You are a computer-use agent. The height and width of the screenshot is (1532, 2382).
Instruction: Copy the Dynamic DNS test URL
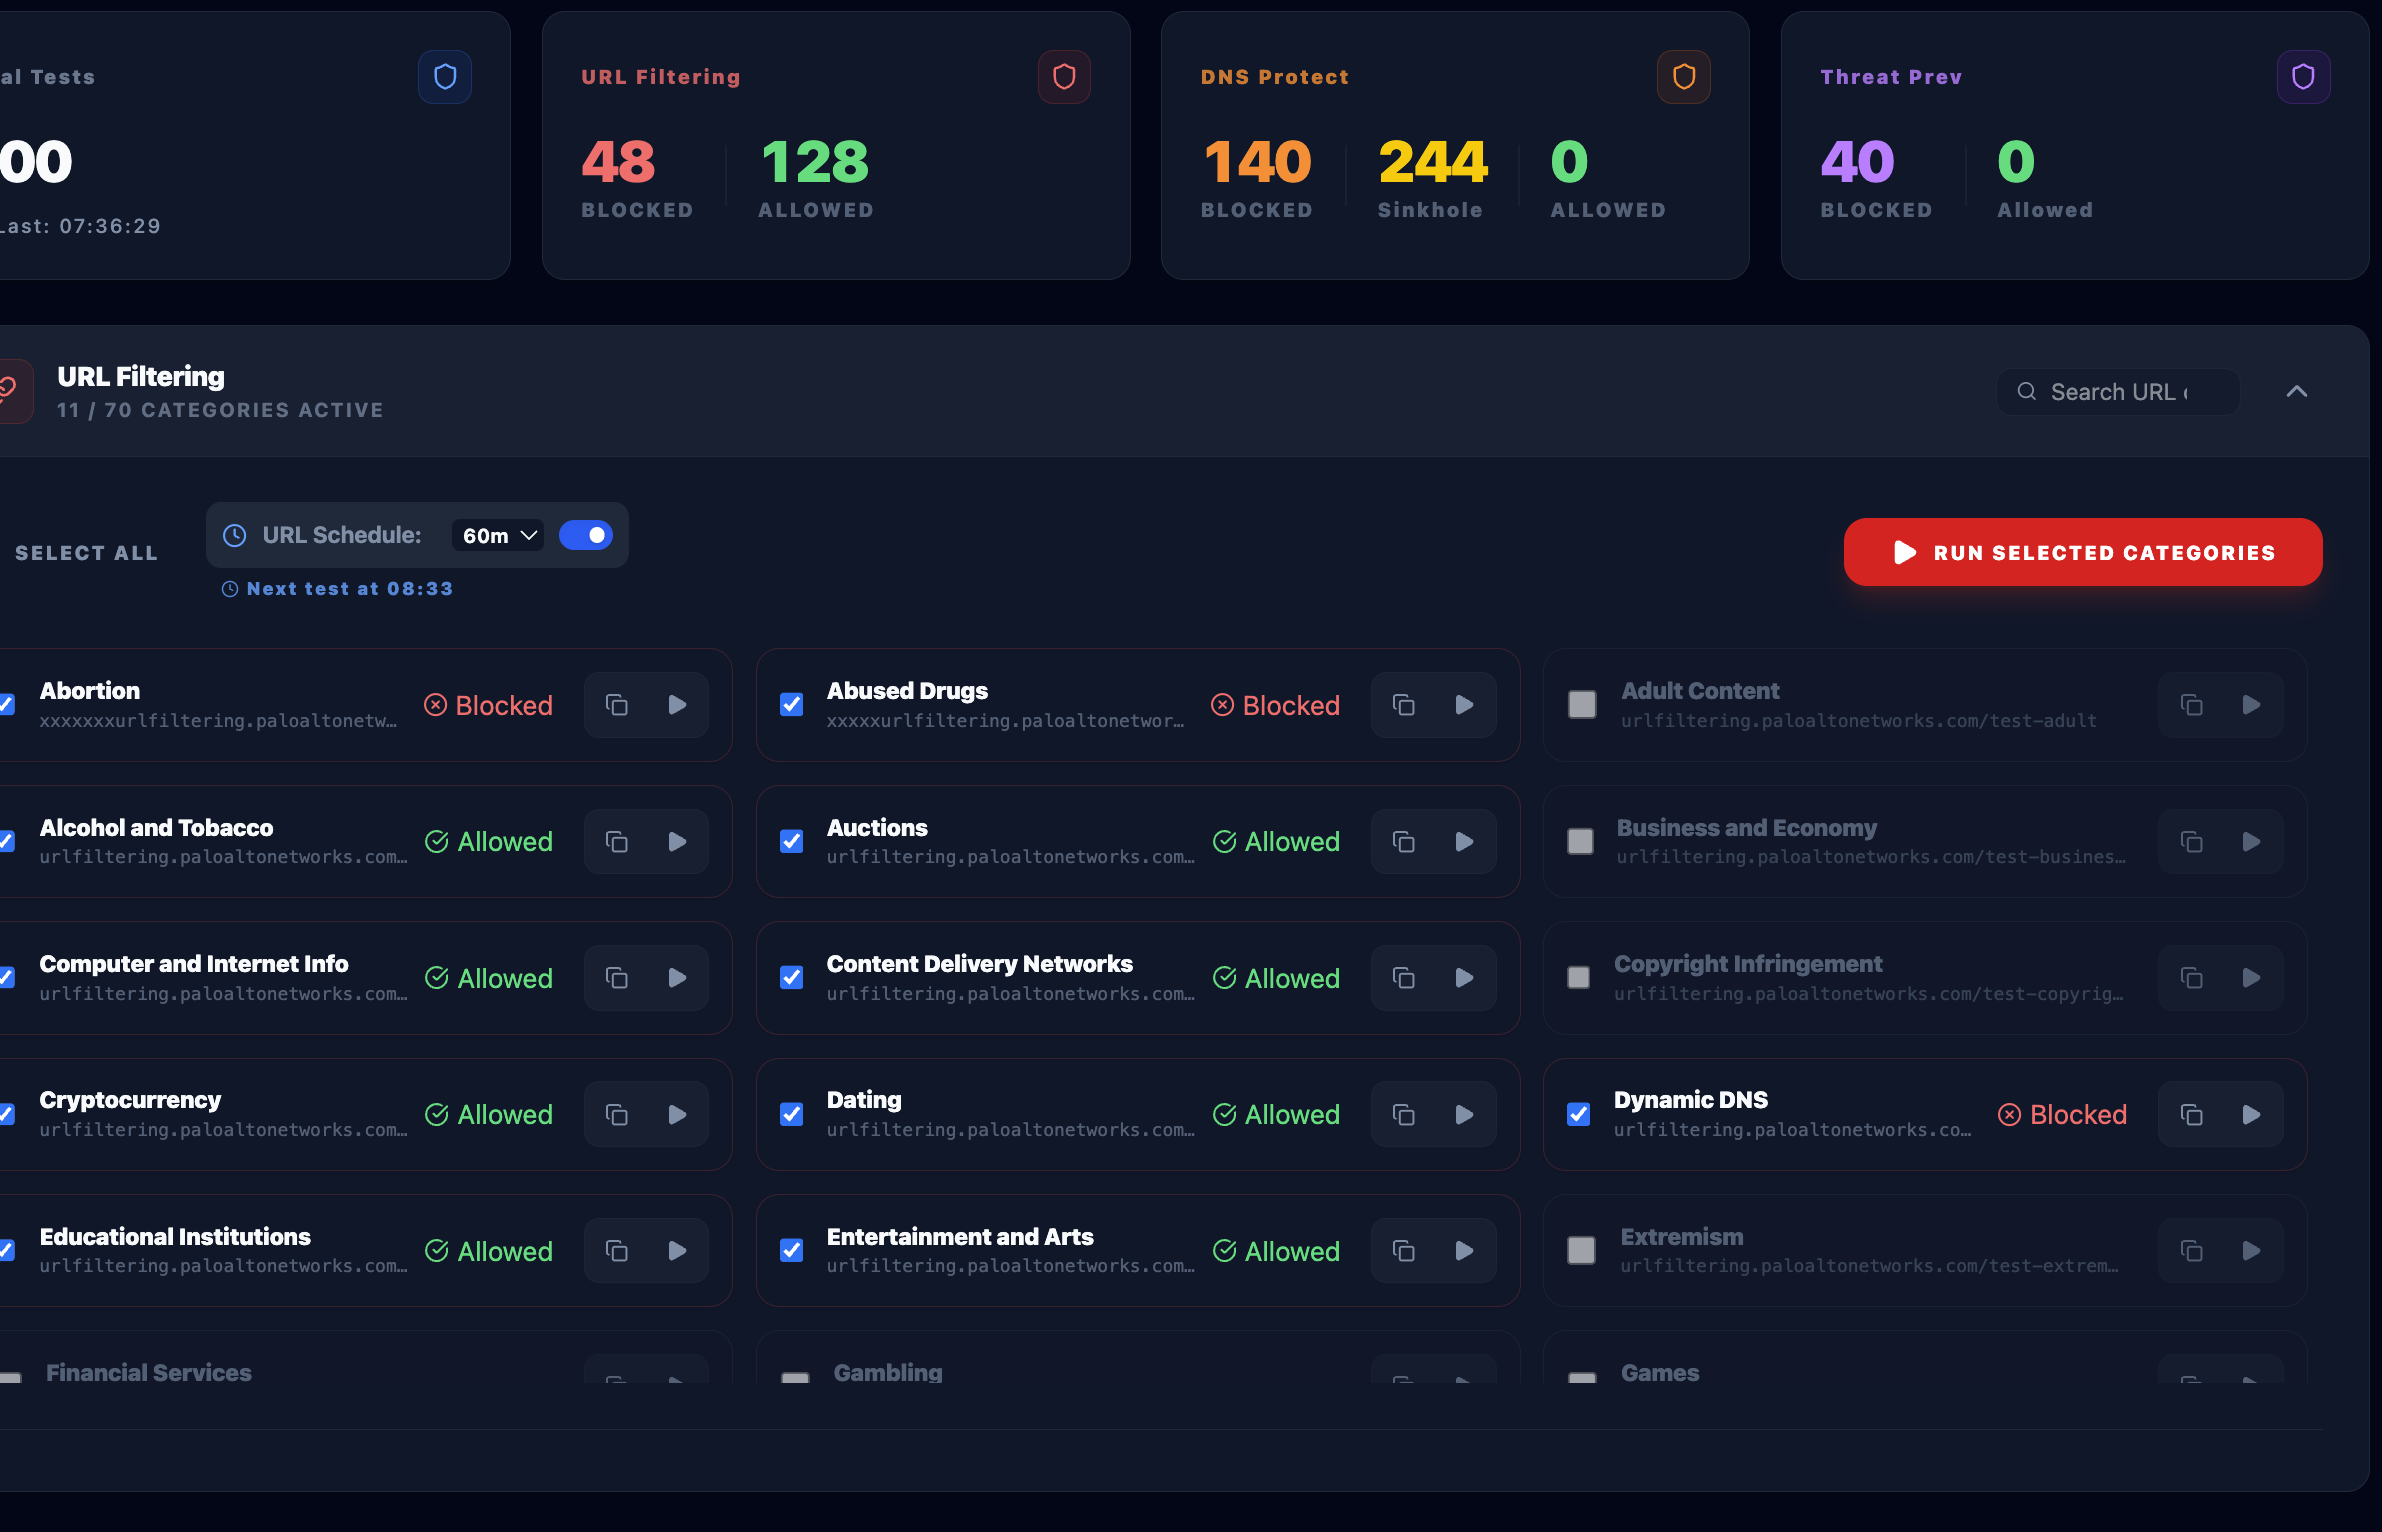click(x=2192, y=1114)
